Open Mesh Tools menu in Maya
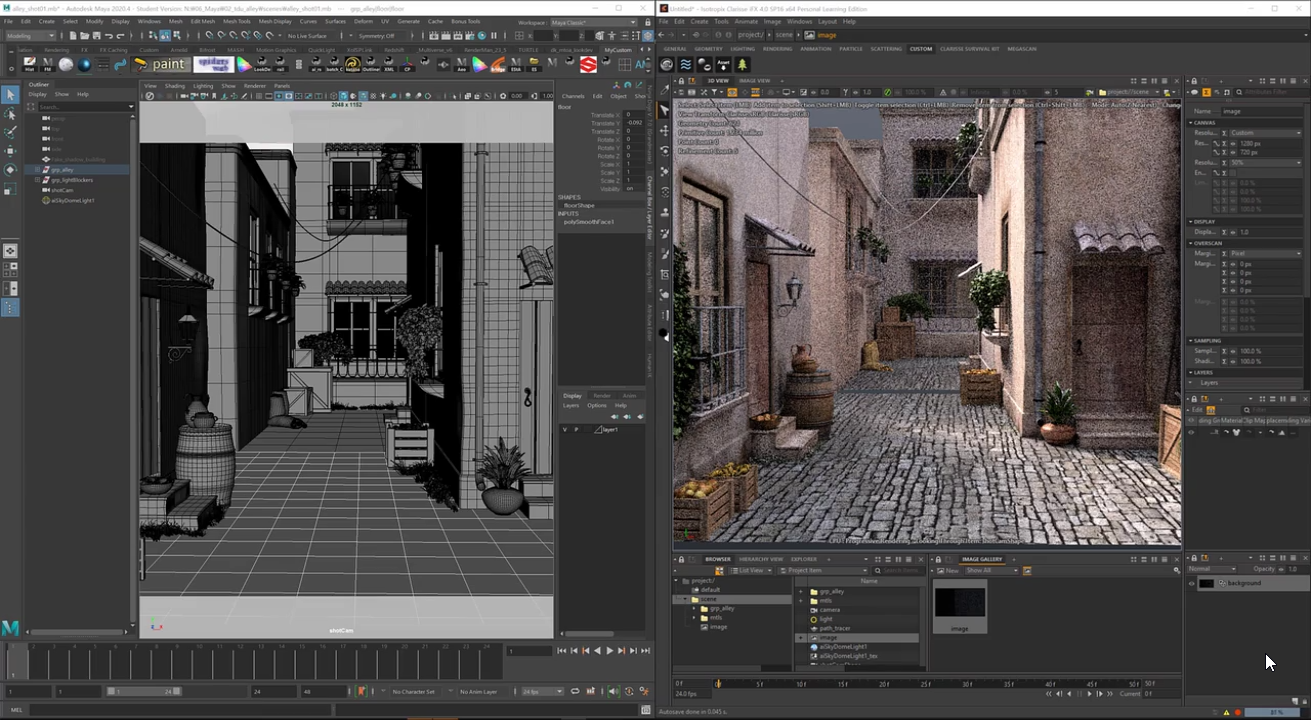Image resolution: width=1311 pixels, height=720 pixels. point(236,21)
